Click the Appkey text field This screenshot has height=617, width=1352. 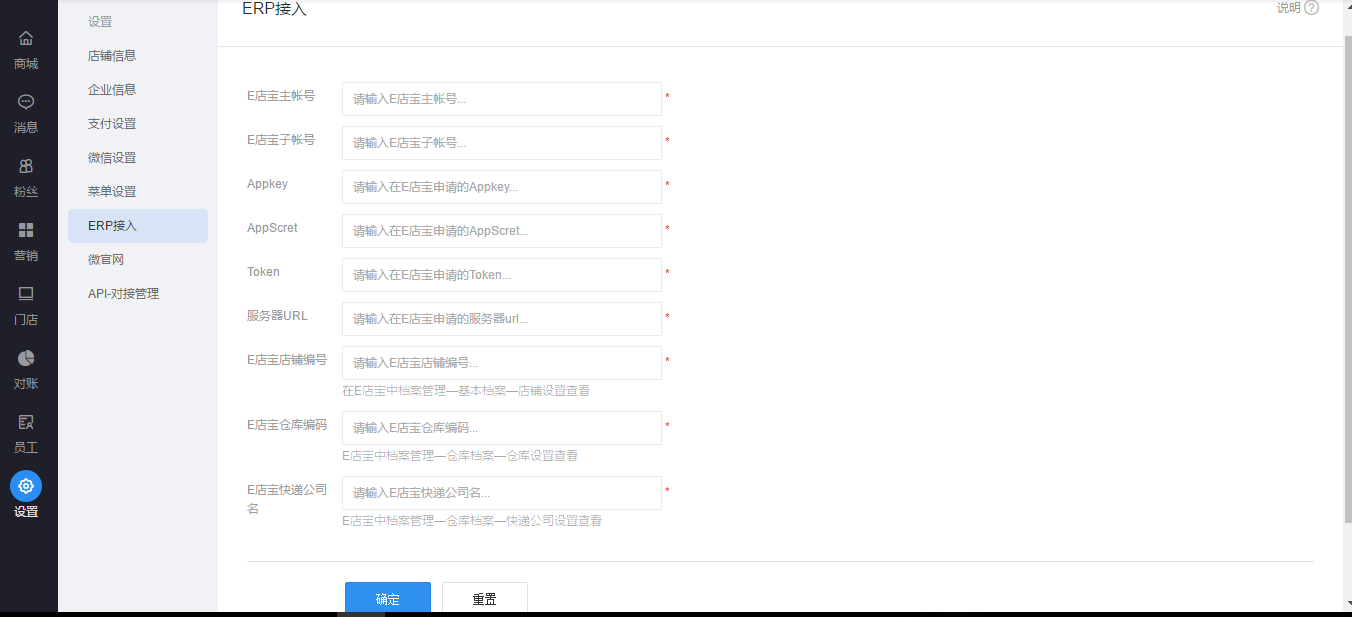[501, 187]
